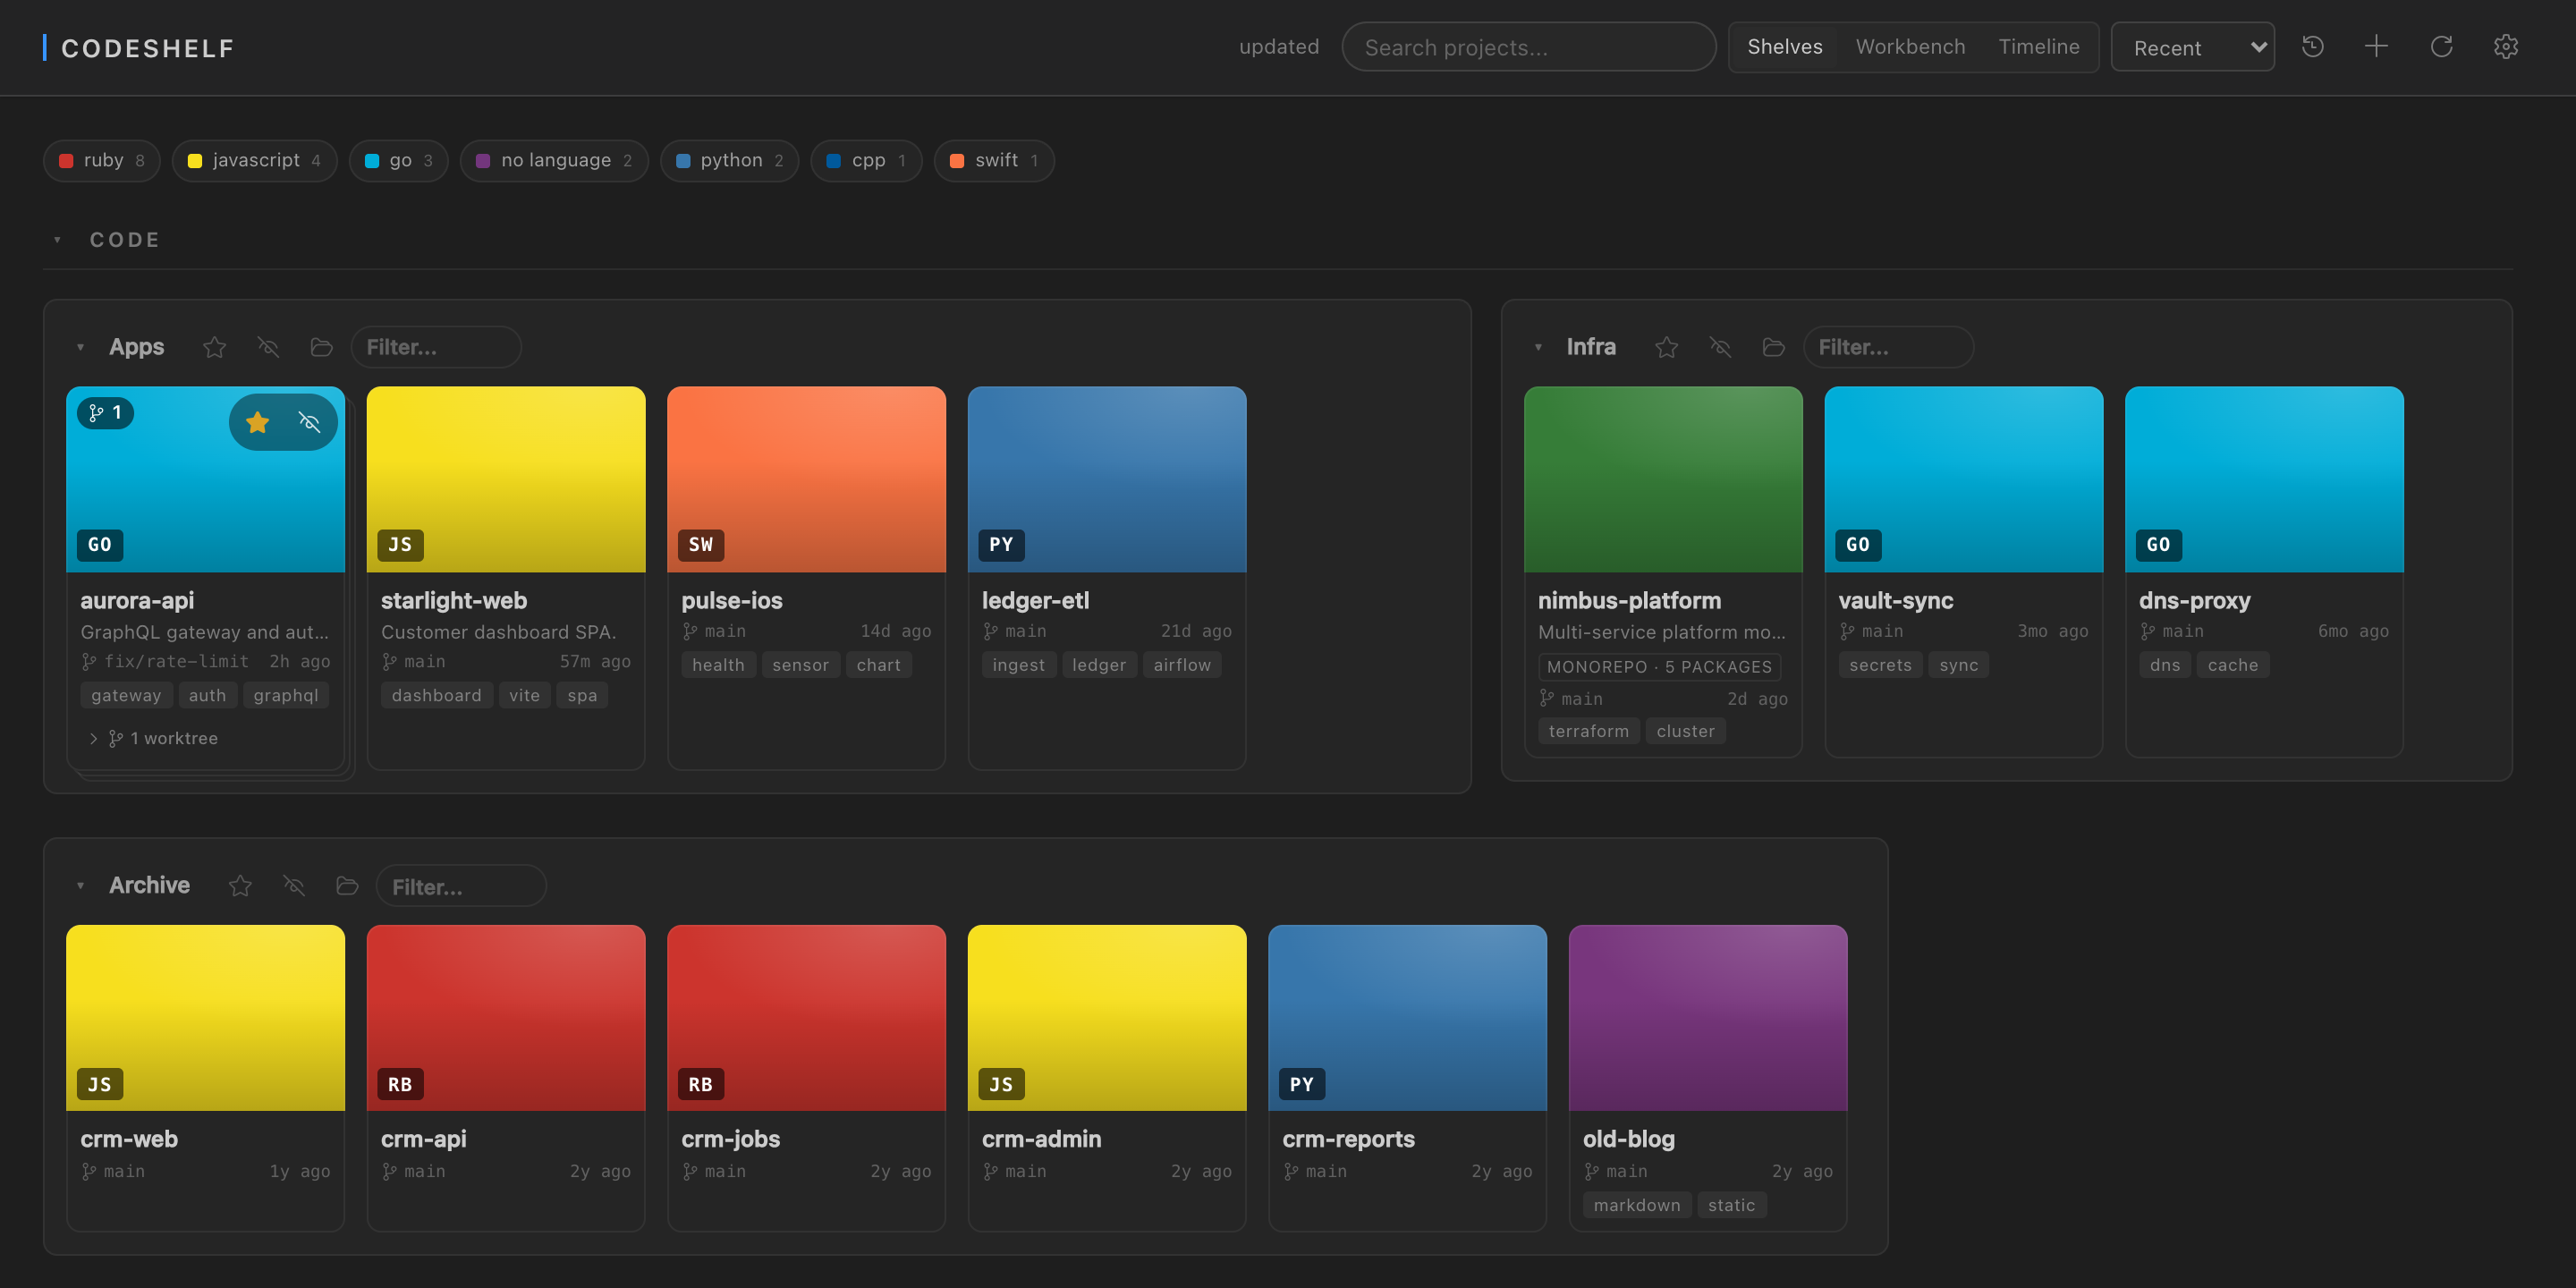
Task: Toggle the python language filter chip
Action: 729,160
